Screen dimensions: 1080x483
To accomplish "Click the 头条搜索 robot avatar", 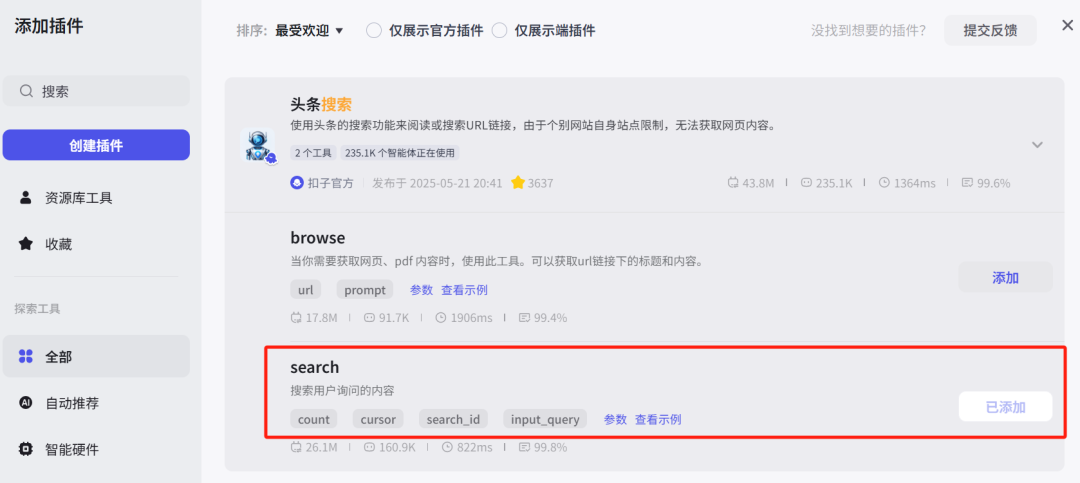I will [x=257, y=145].
